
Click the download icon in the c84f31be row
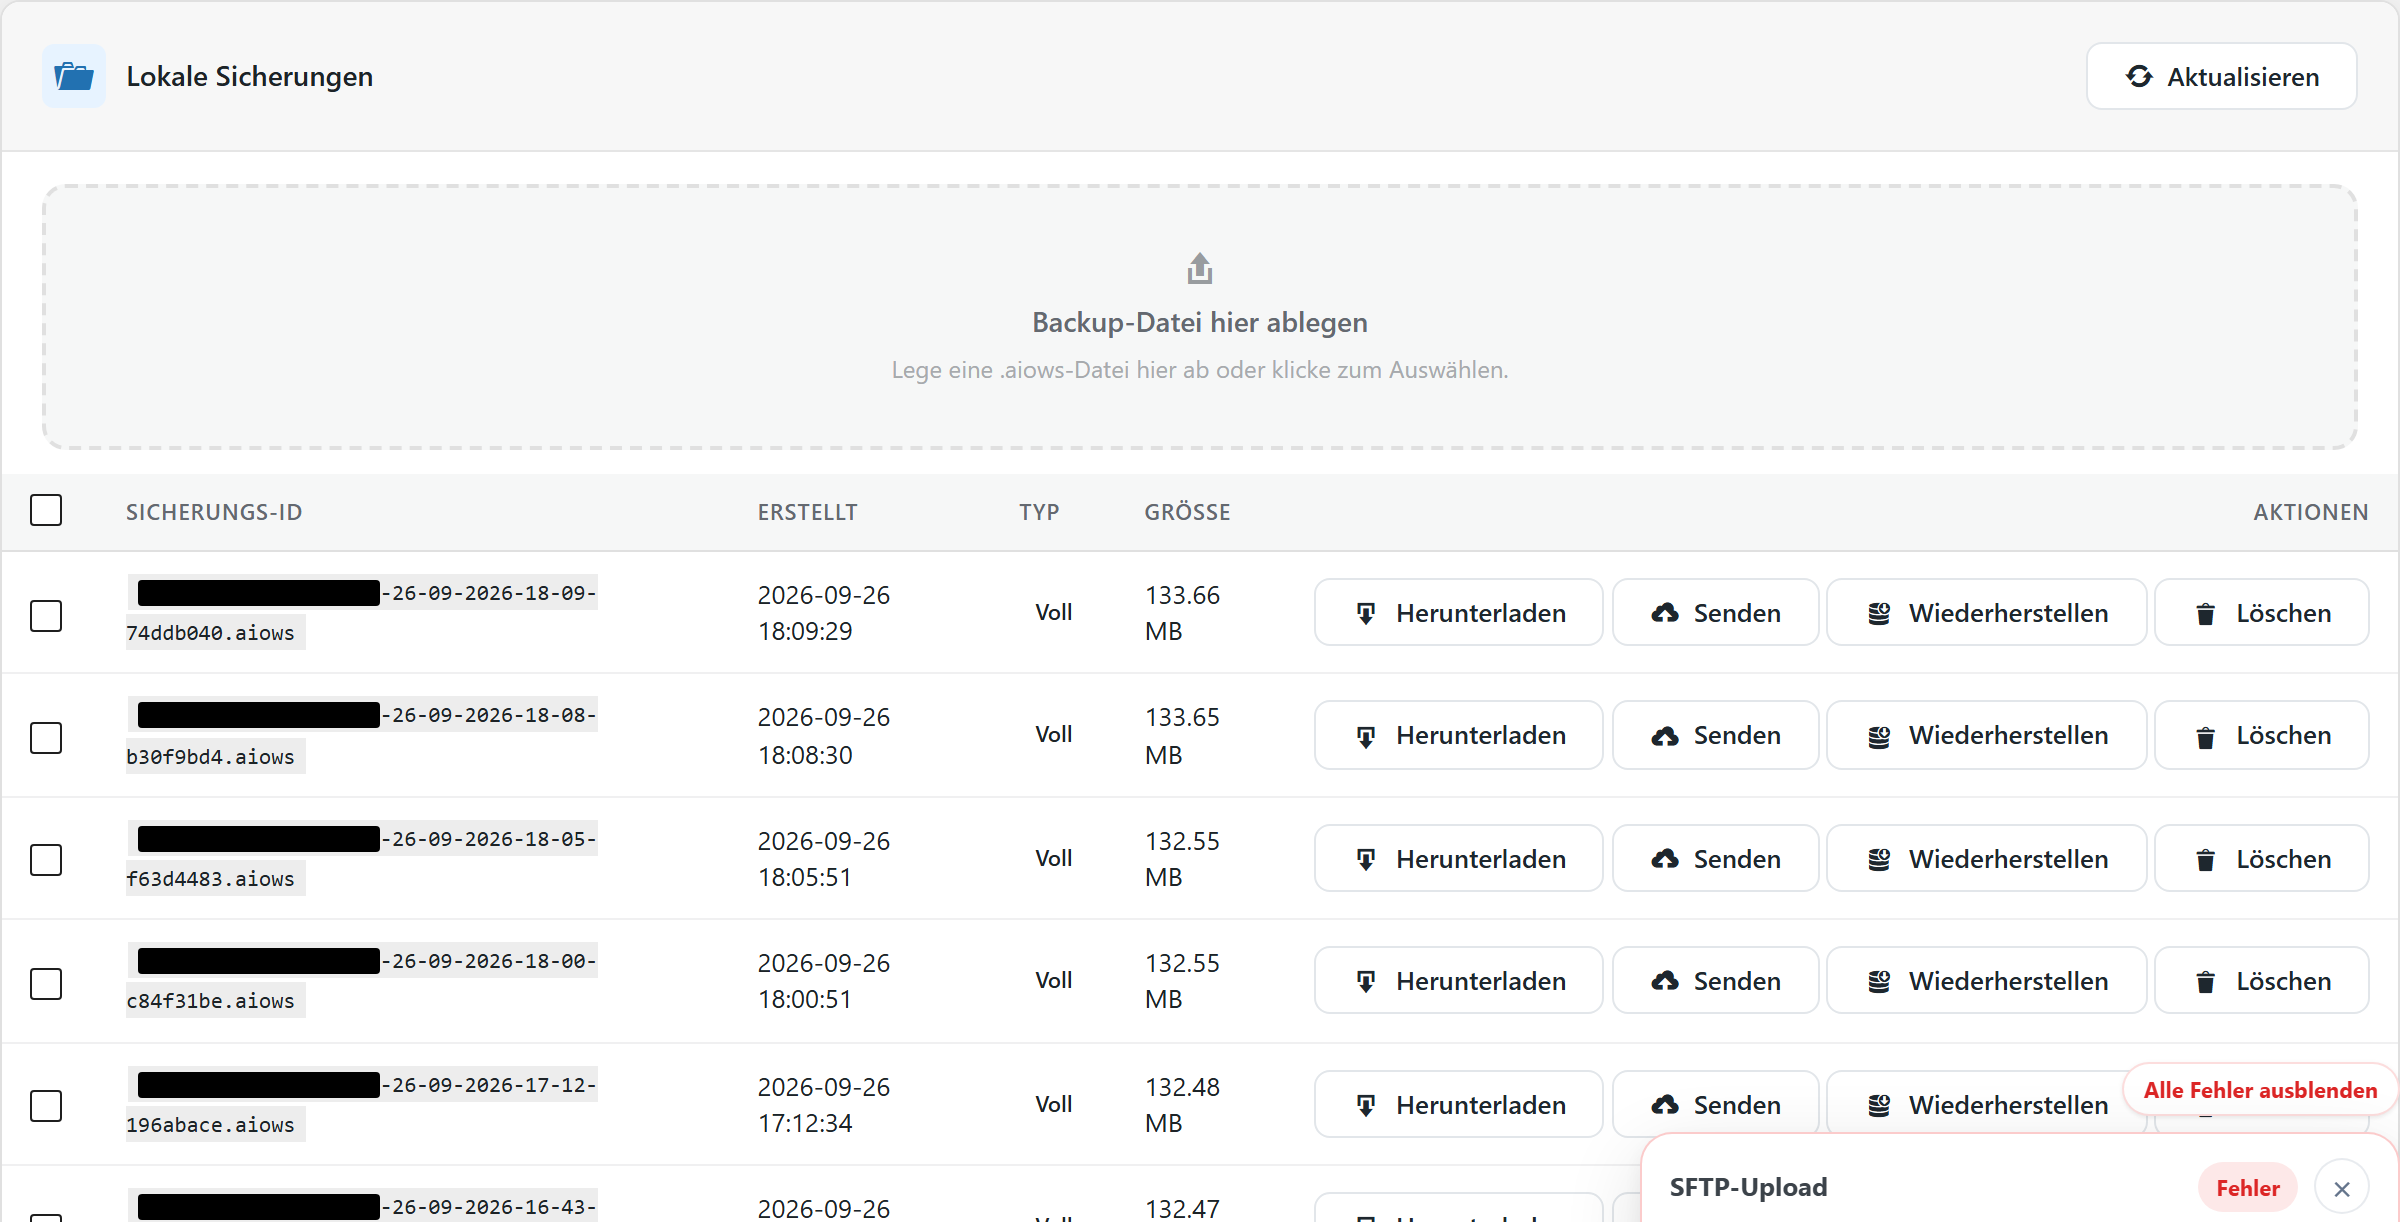click(x=1366, y=982)
